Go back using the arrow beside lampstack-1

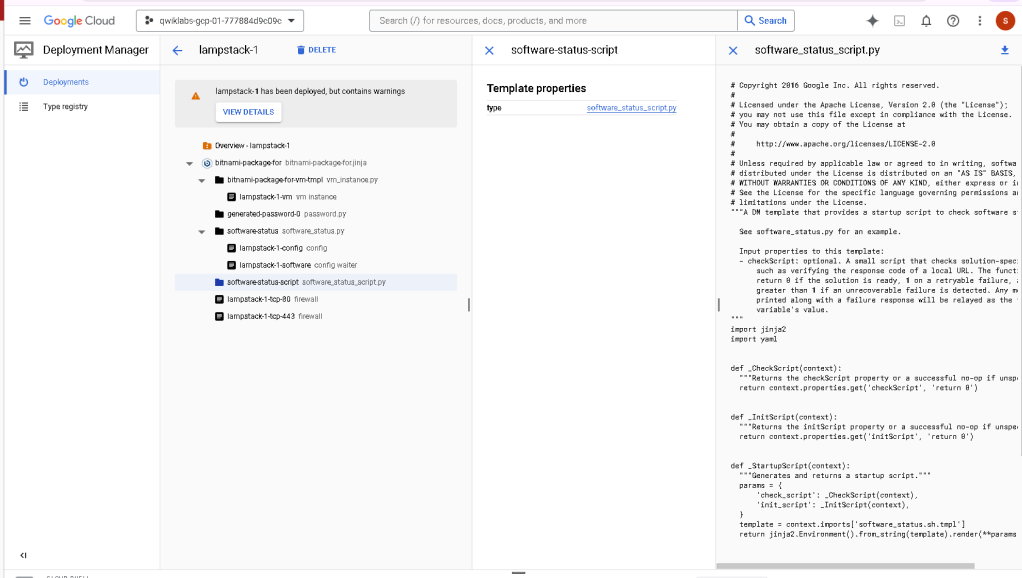pyautogui.click(x=177, y=50)
